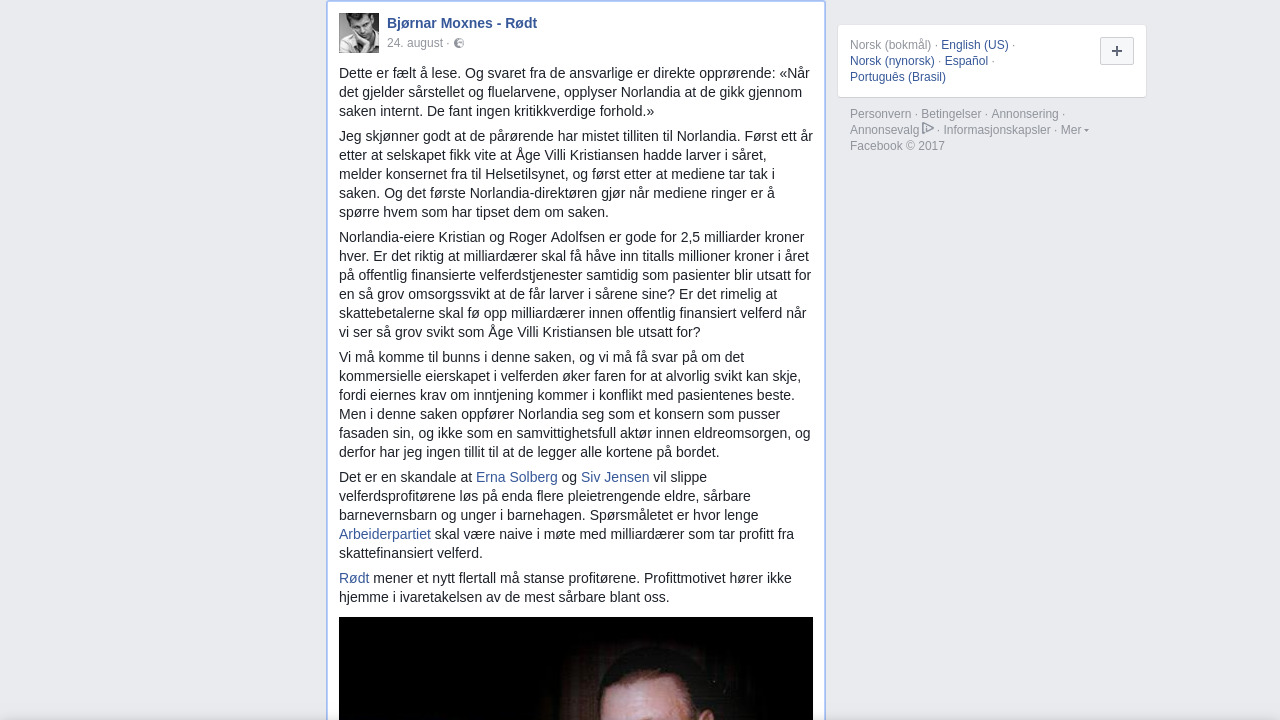Open the Annonsering footer link
The image size is (1280, 720).
(1025, 114)
